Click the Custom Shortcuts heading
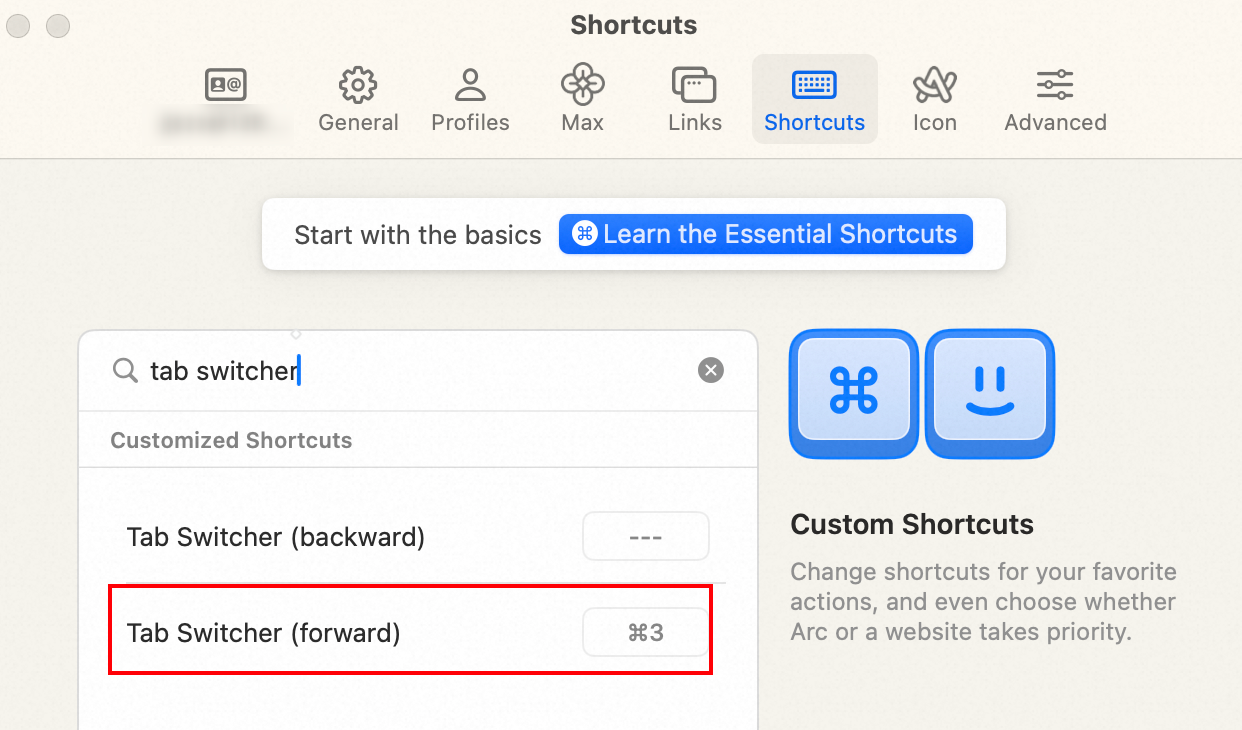The width and height of the screenshot is (1242, 730). click(x=912, y=524)
